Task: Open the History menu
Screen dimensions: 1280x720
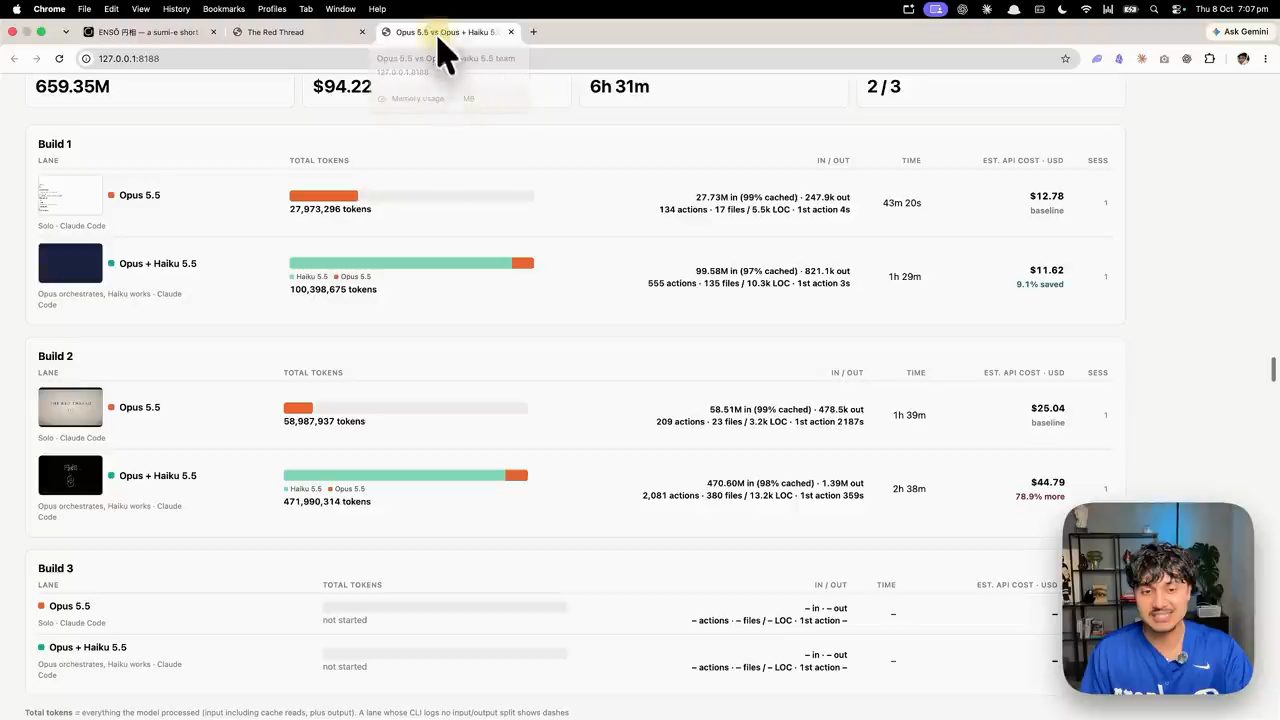Action: click(x=176, y=9)
